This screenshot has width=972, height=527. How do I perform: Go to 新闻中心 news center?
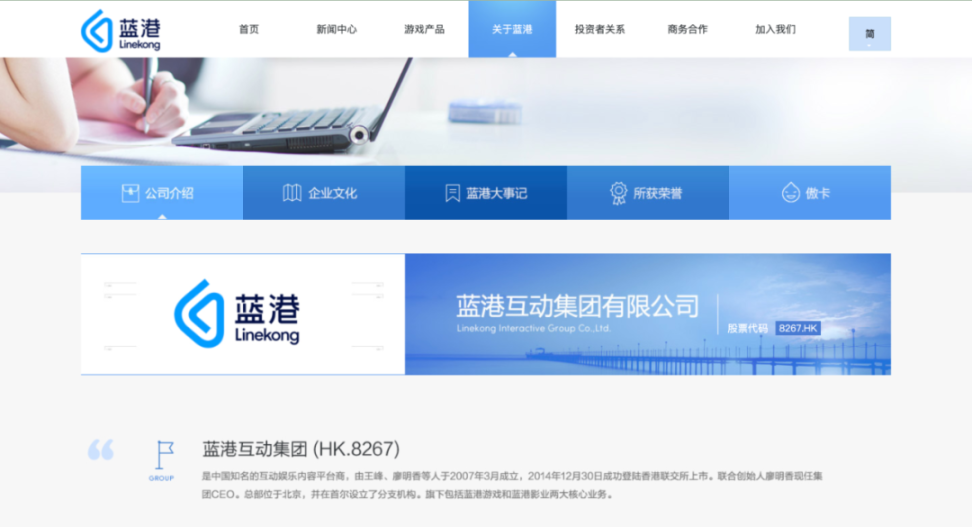(x=336, y=29)
